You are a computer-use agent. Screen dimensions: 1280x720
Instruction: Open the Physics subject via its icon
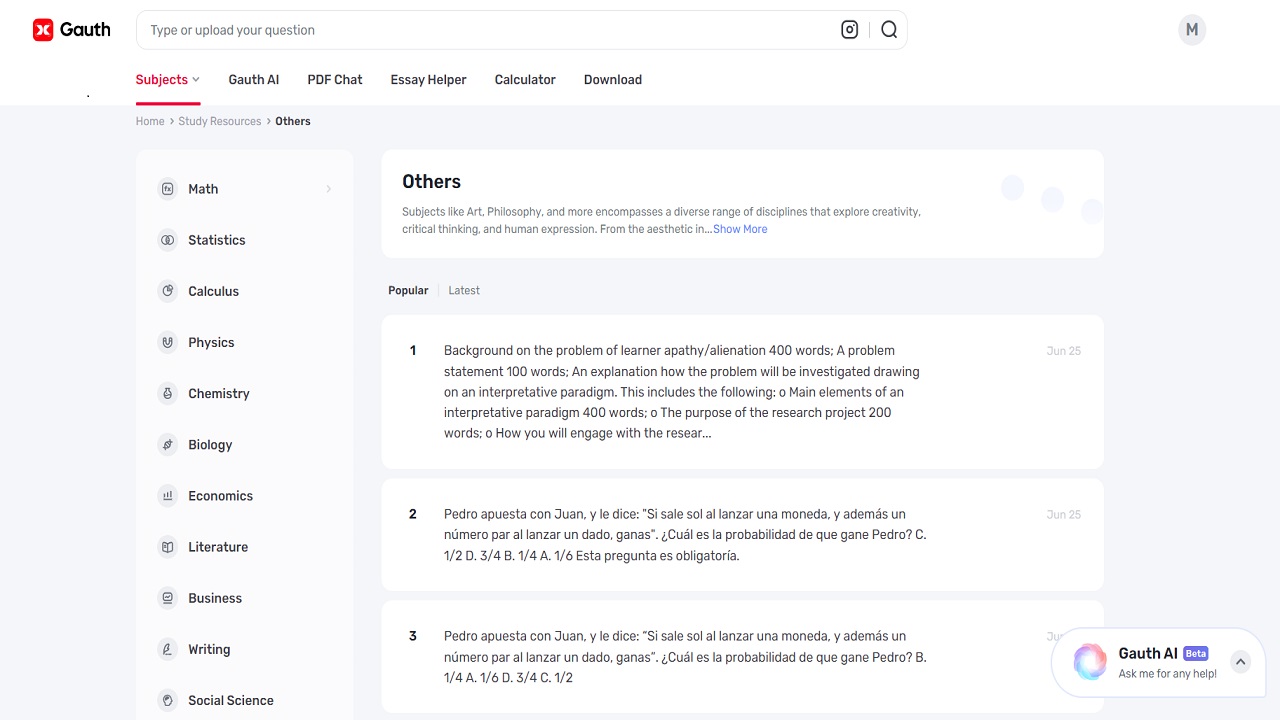[x=167, y=342]
